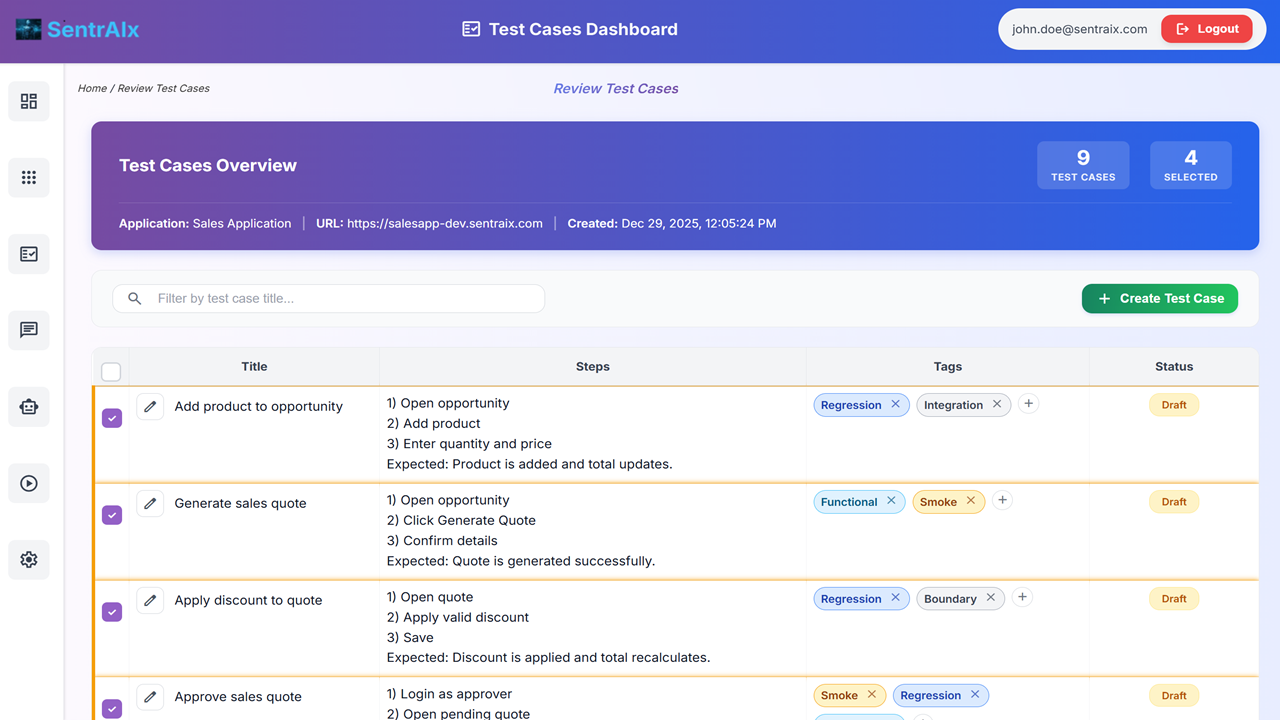This screenshot has height=720, width=1280.
Task: Remove Smoke tag from 'Approve sales quote'
Action: [872, 694]
